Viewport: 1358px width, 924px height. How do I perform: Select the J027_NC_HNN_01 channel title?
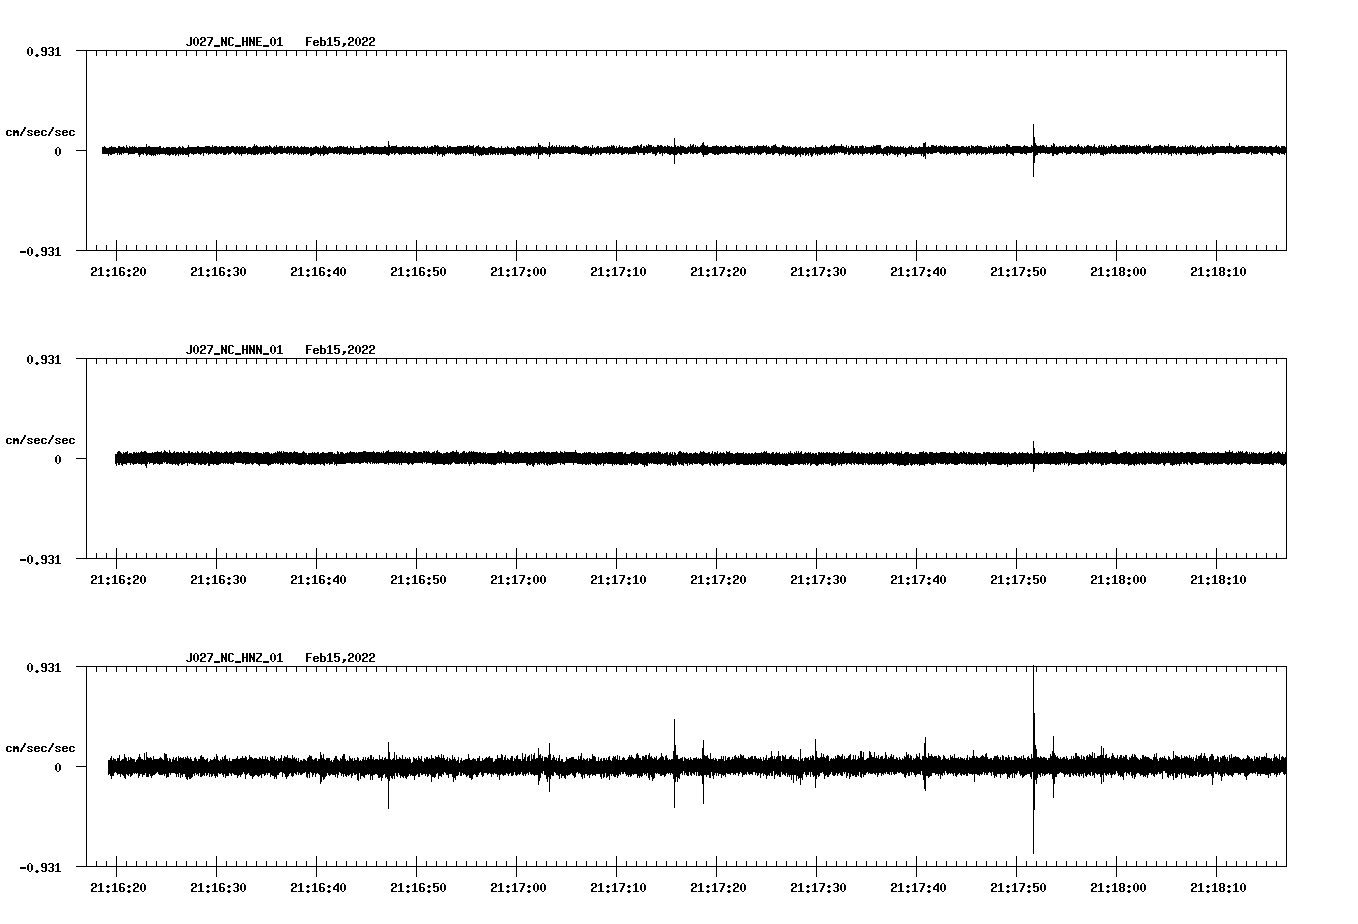[x=234, y=350]
